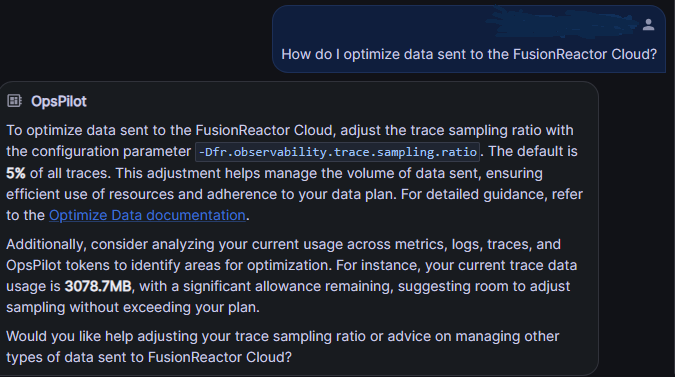Click the OpsPilot bot icon beside the name
Viewport: 675px width, 377px height.
click(x=14, y=101)
